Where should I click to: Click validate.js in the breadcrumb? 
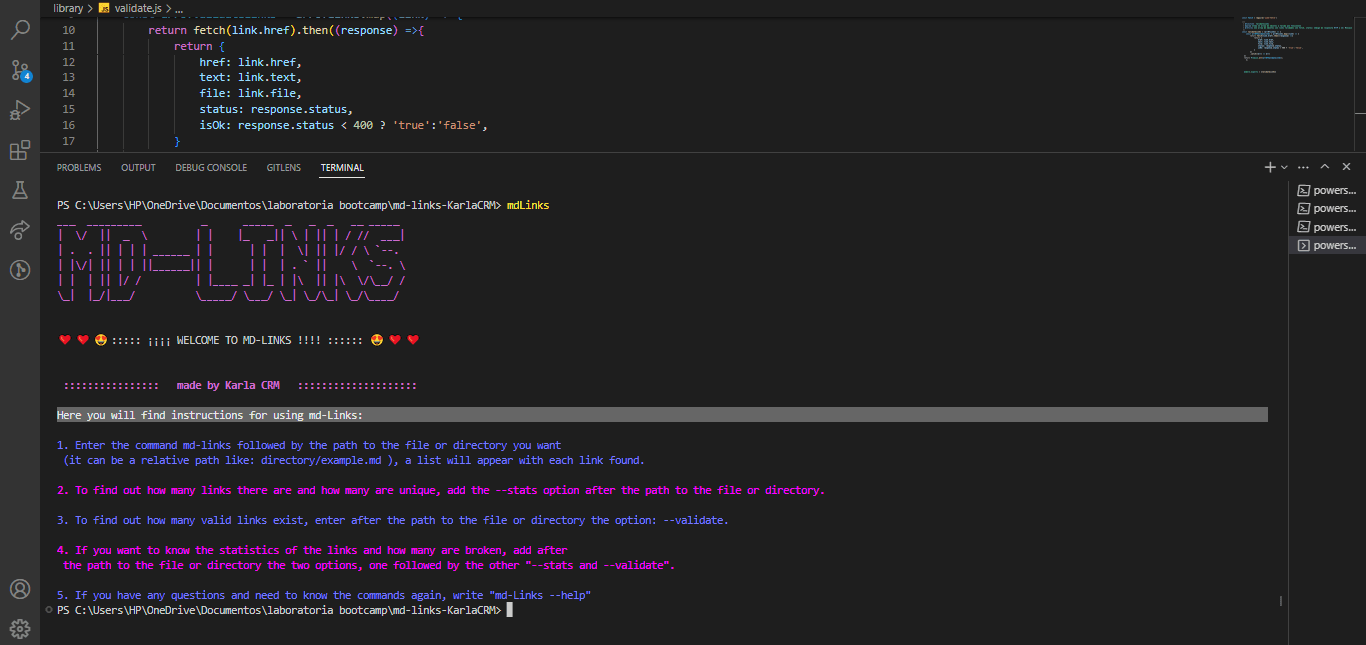[137, 8]
